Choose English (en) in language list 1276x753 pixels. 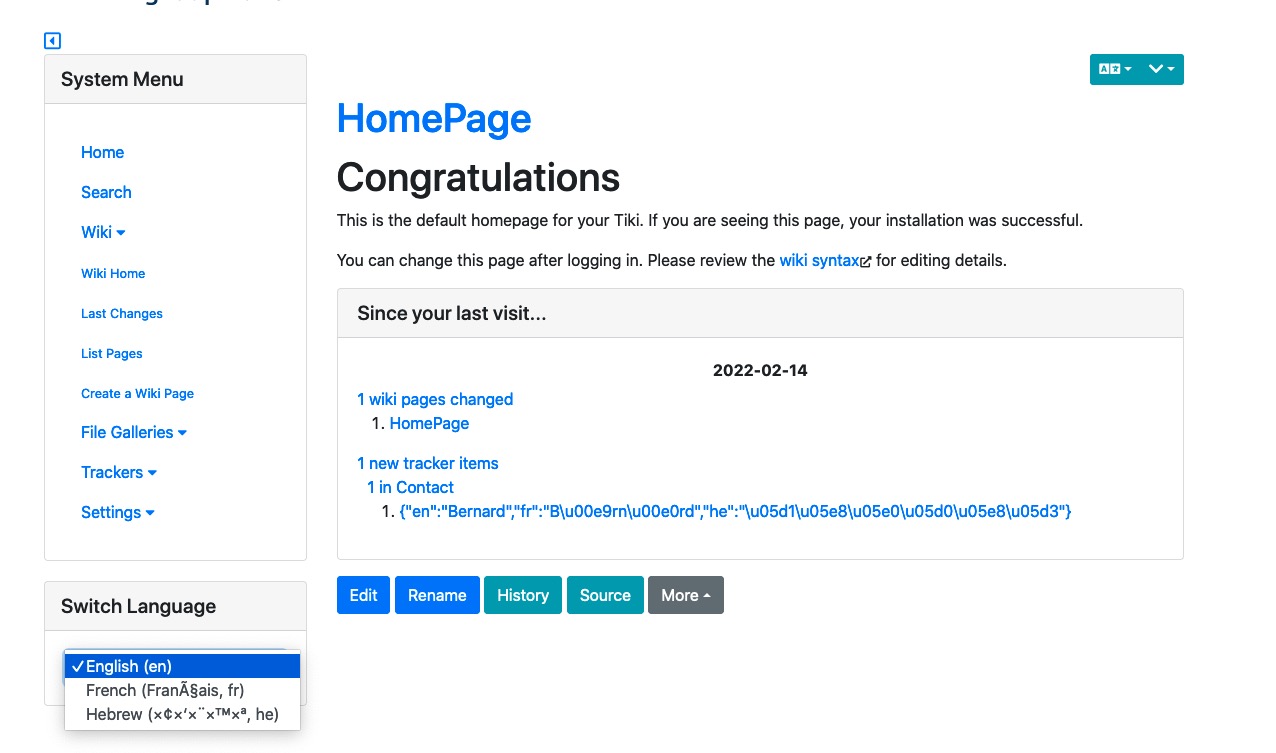pos(182,666)
